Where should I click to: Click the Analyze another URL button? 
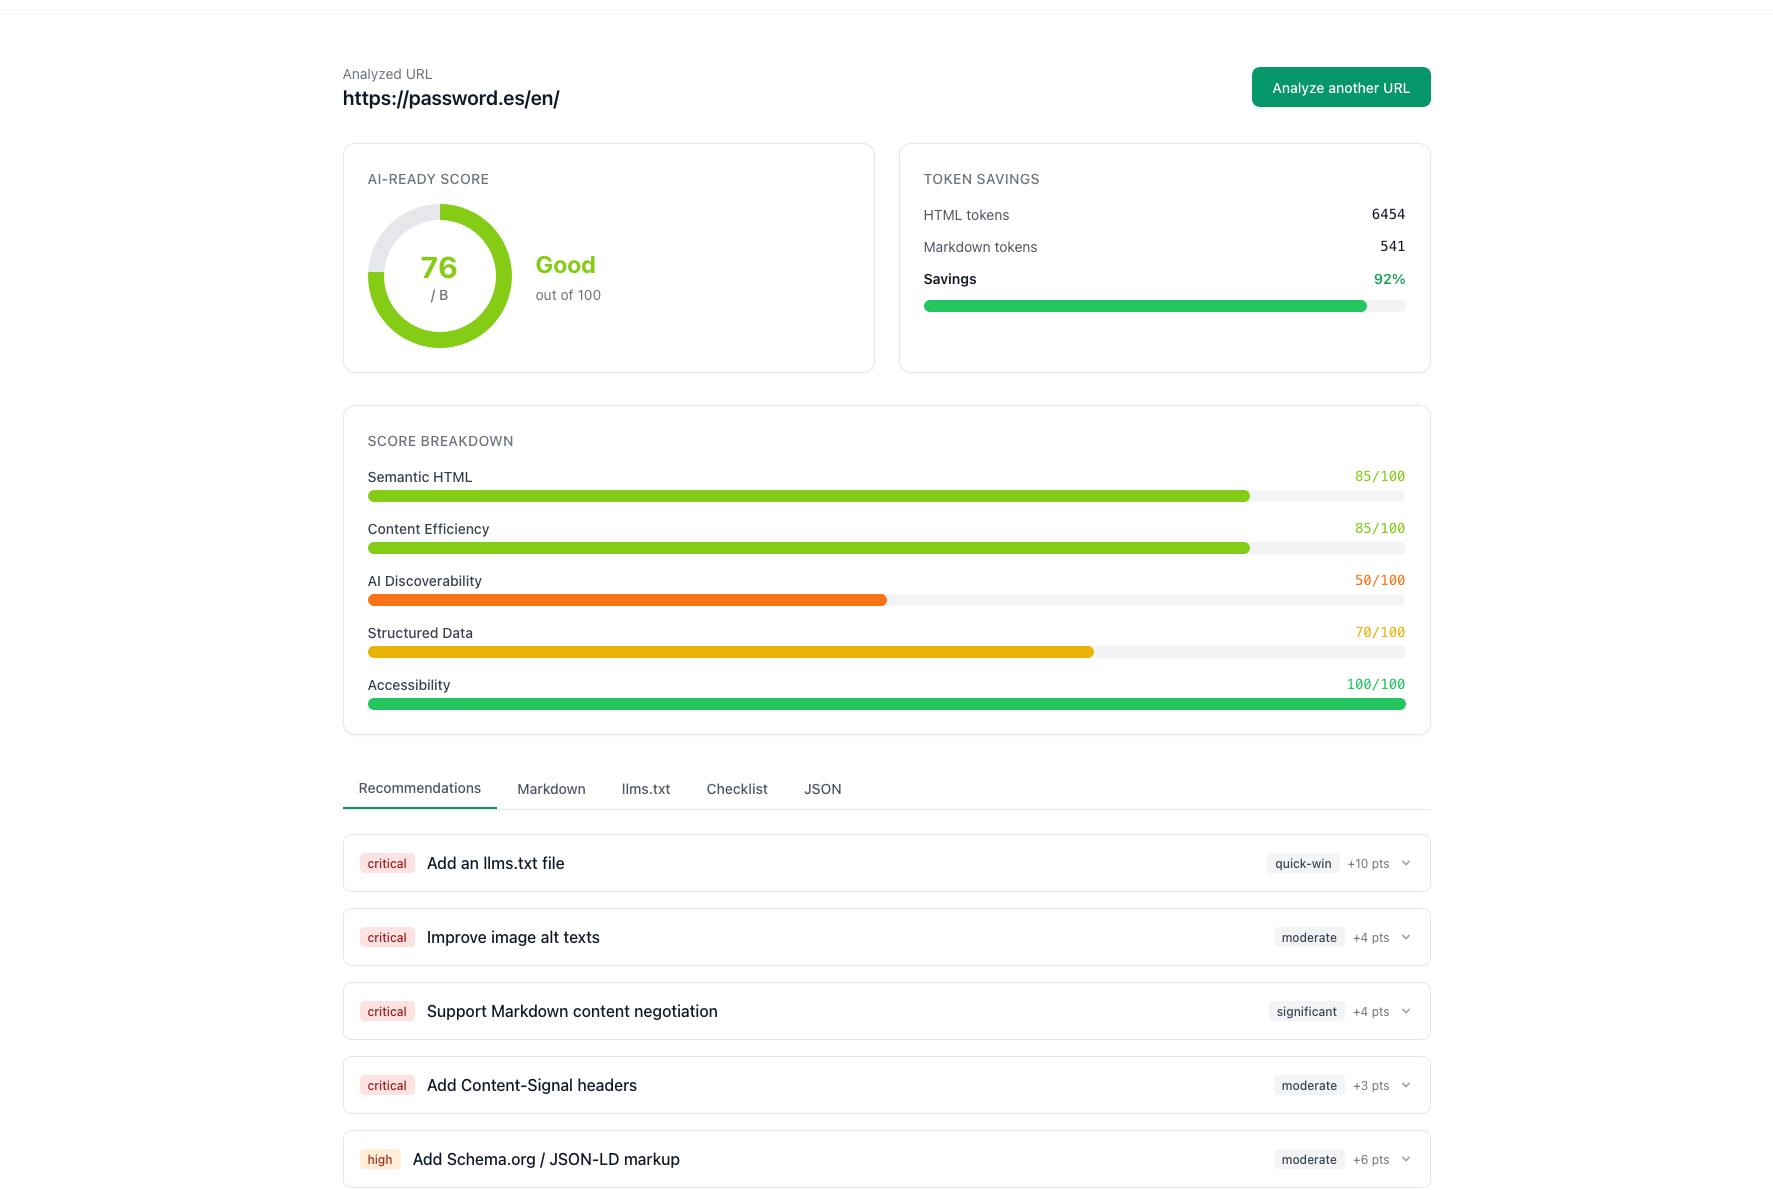[1340, 87]
